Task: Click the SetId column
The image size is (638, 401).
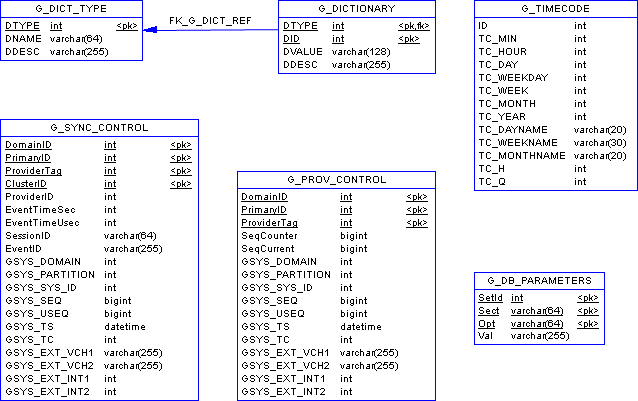Action: click(x=490, y=298)
